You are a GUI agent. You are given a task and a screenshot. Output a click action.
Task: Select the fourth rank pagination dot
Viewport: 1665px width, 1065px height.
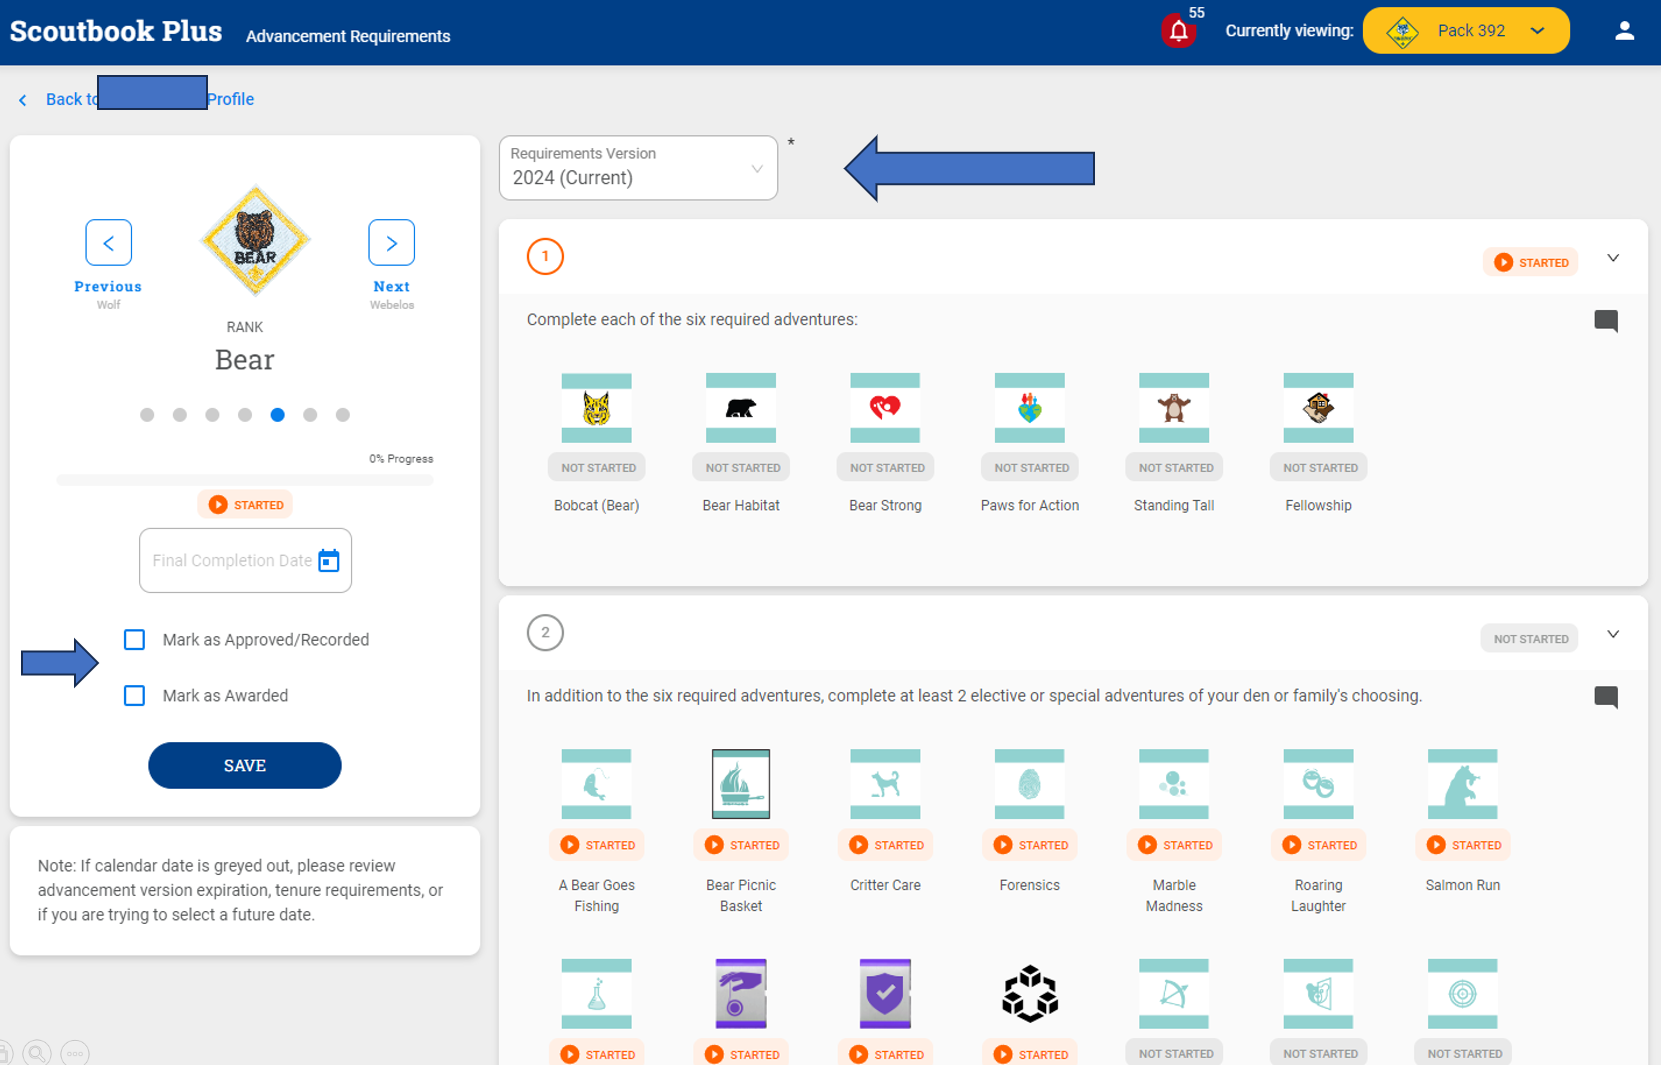coord(245,415)
